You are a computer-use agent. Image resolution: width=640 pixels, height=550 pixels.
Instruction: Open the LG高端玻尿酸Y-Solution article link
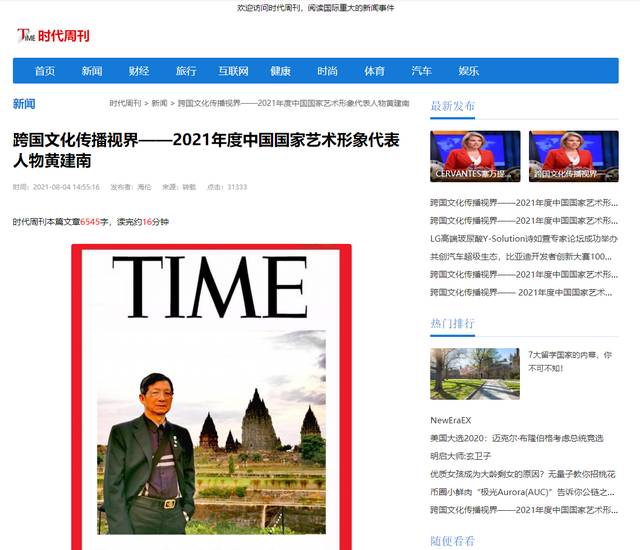(520, 239)
